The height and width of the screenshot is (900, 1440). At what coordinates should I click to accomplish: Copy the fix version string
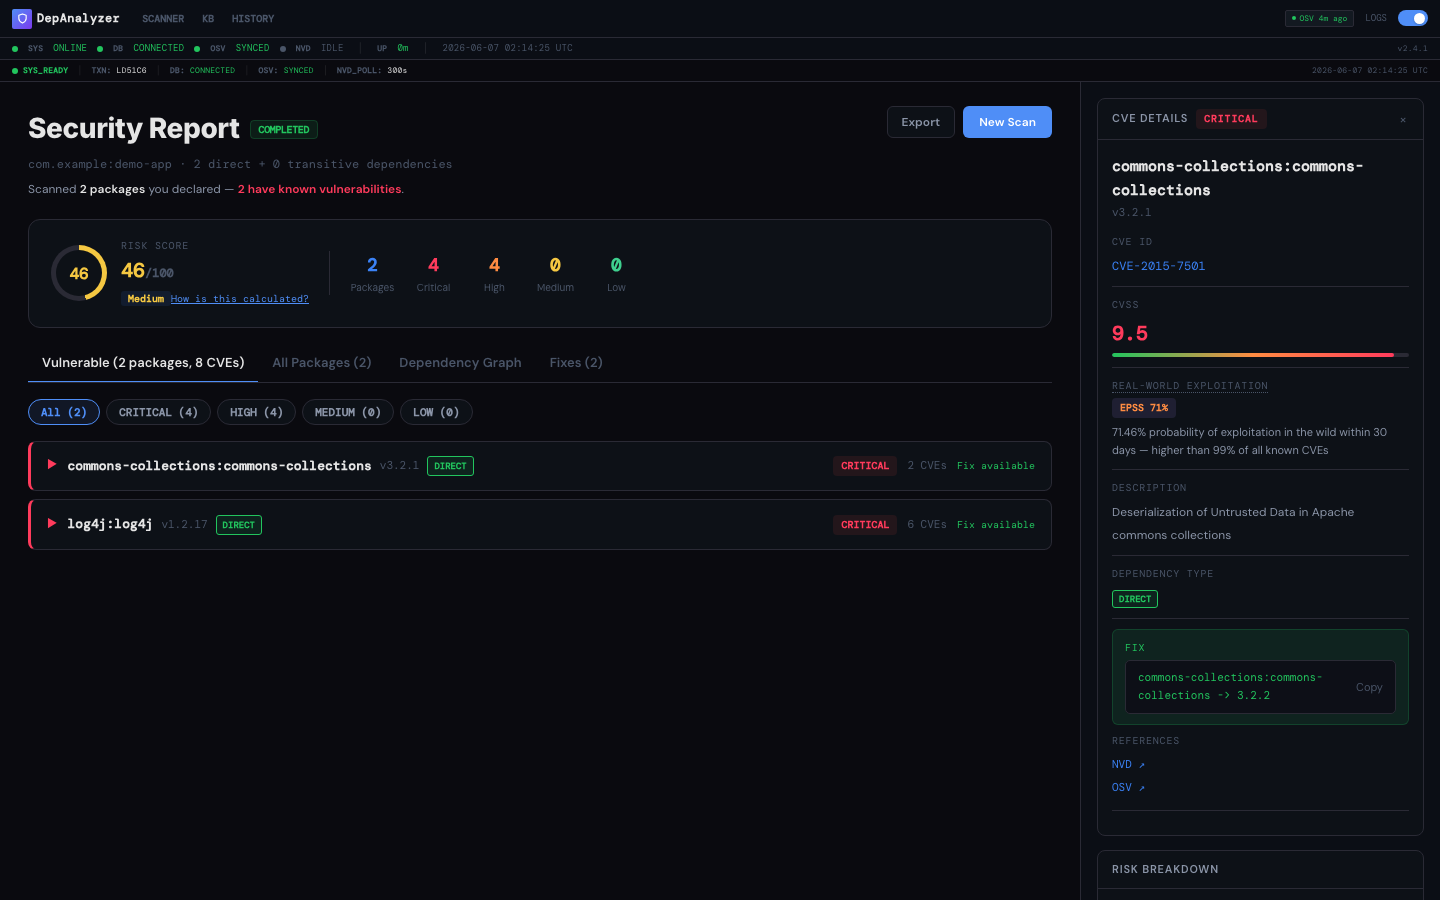pos(1369,687)
